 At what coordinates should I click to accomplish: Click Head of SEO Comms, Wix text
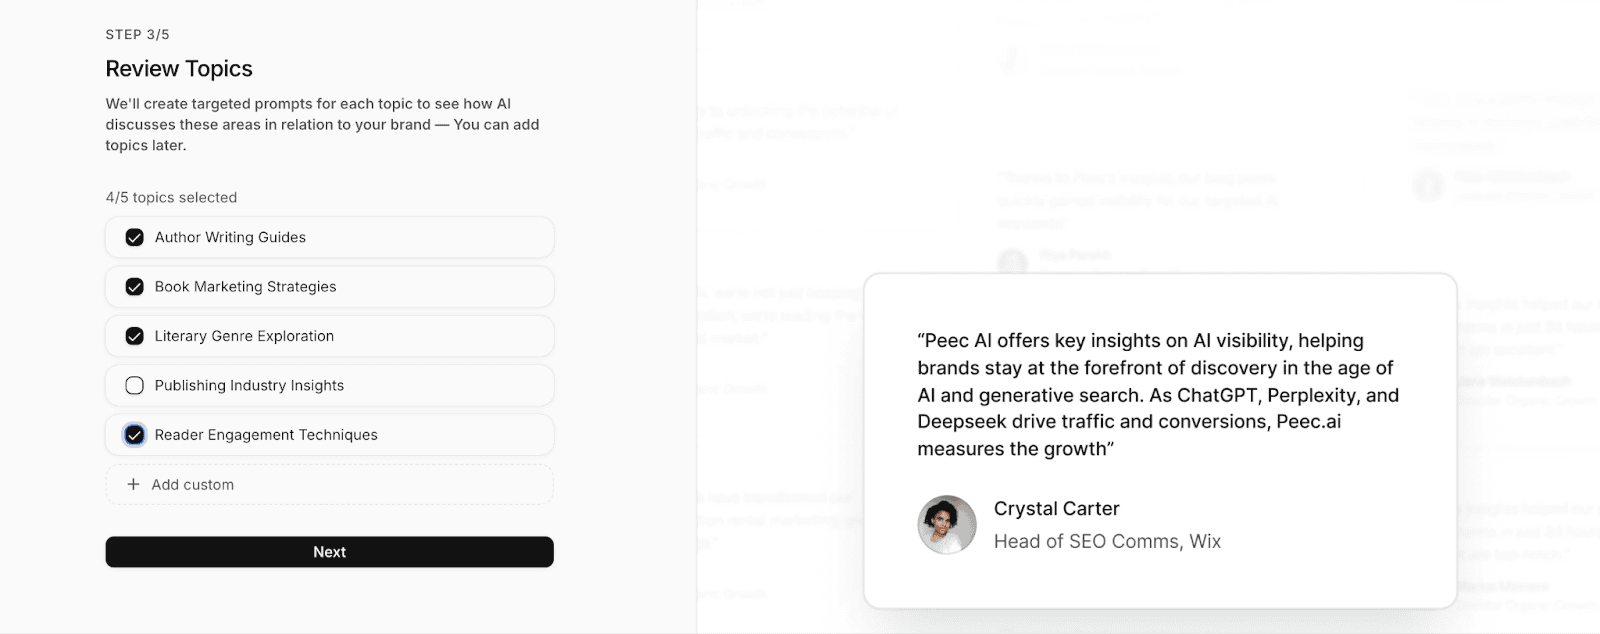(1107, 541)
